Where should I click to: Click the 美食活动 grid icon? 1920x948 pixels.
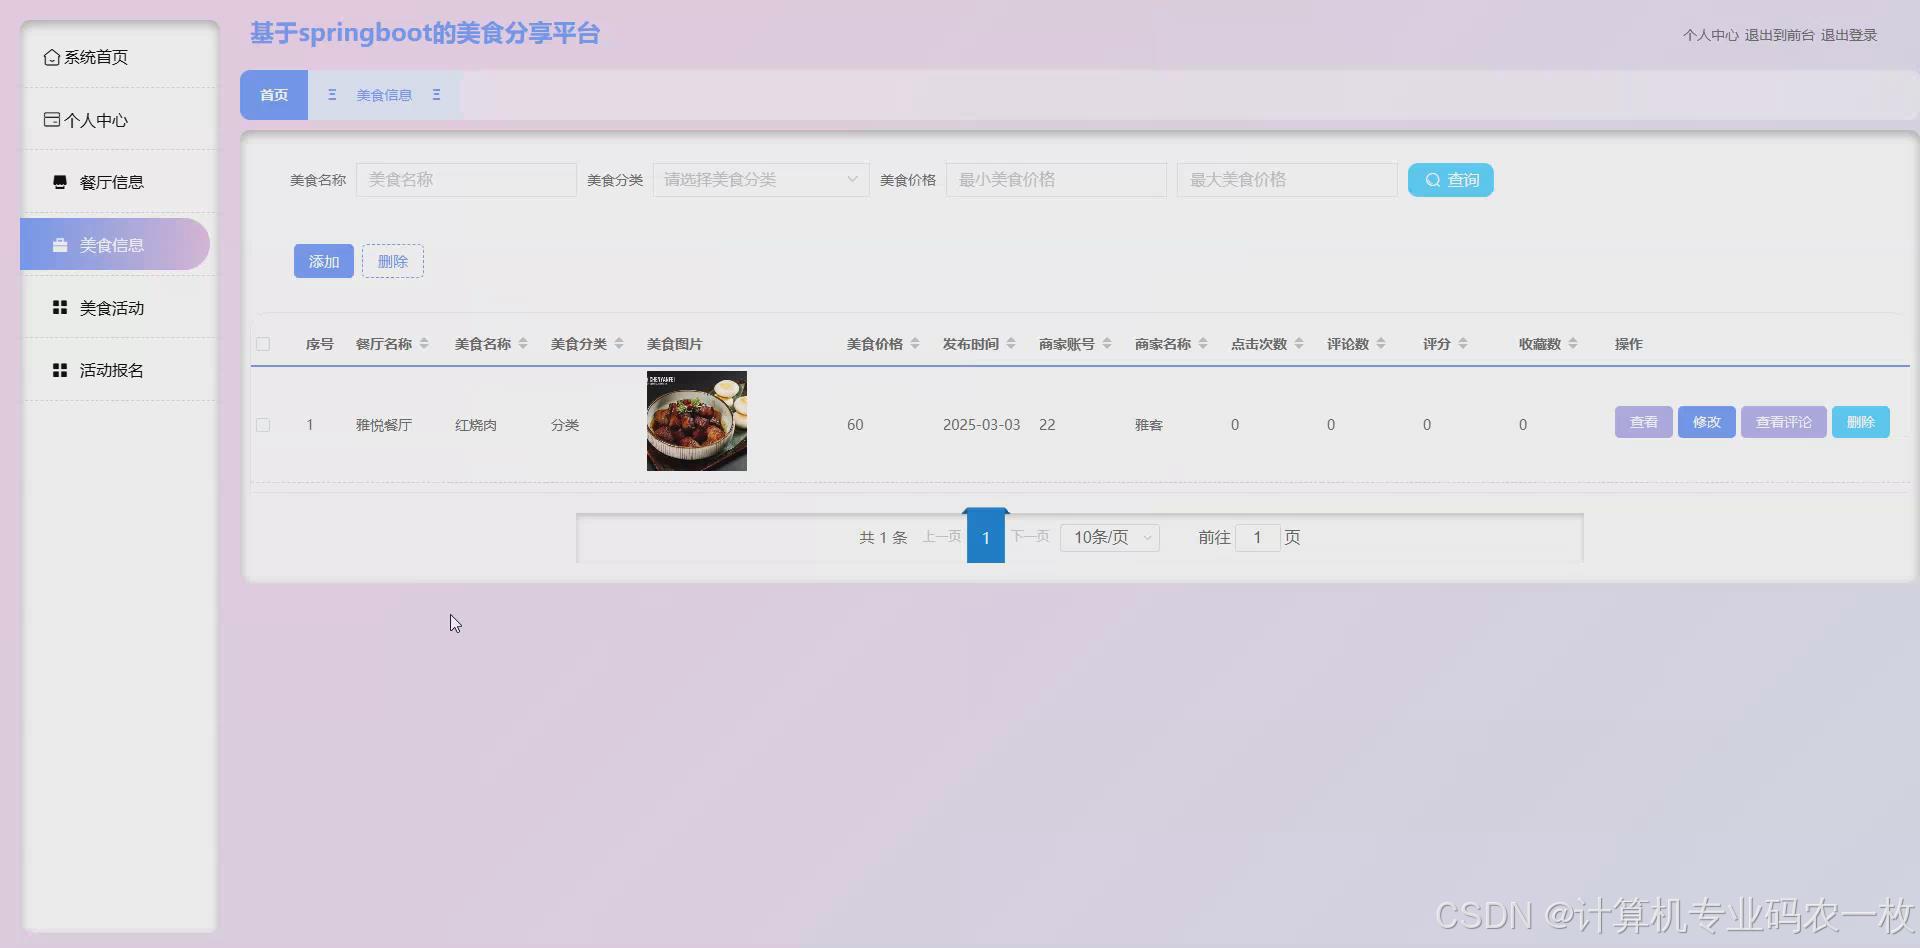coord(59,307)
